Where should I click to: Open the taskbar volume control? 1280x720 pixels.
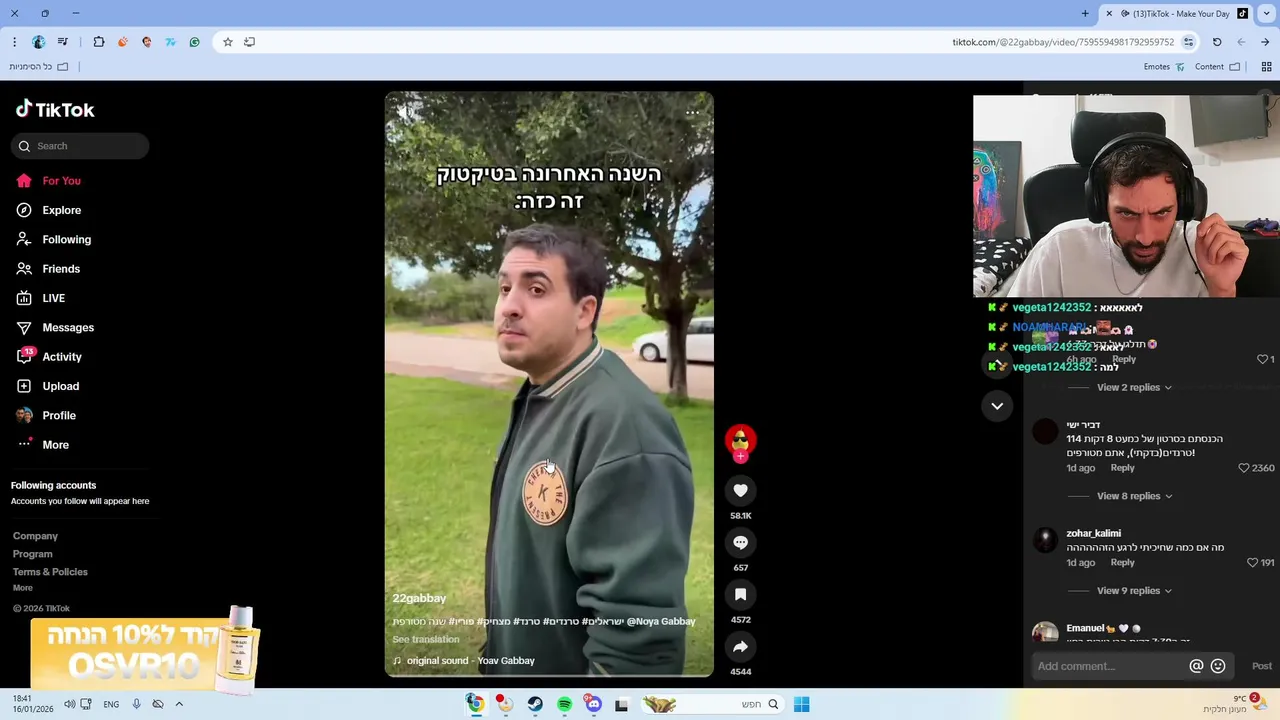(69, 704)
